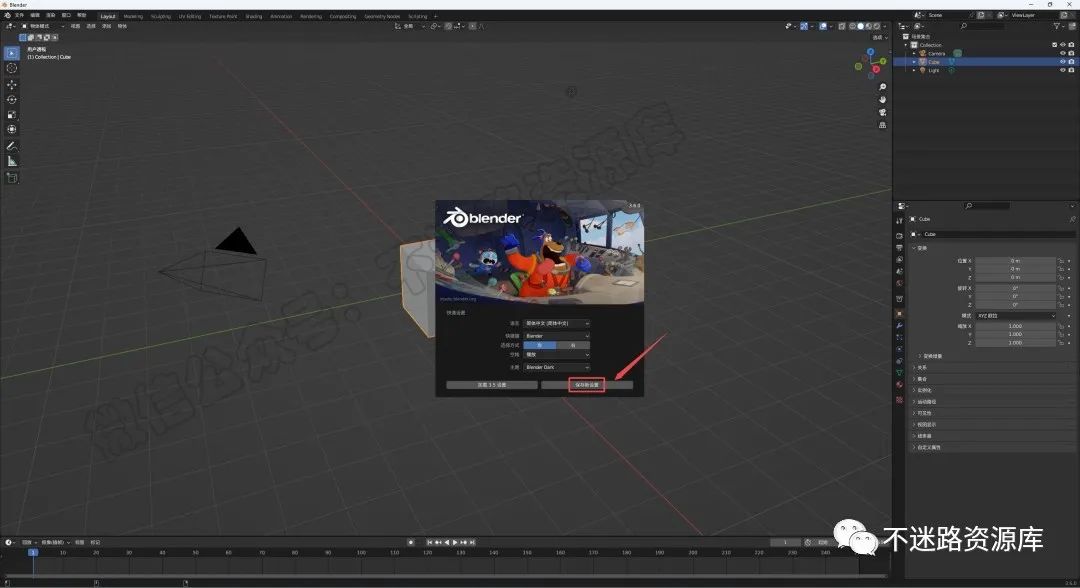Toggle the show gizmos button

click(x=804, y=26)
